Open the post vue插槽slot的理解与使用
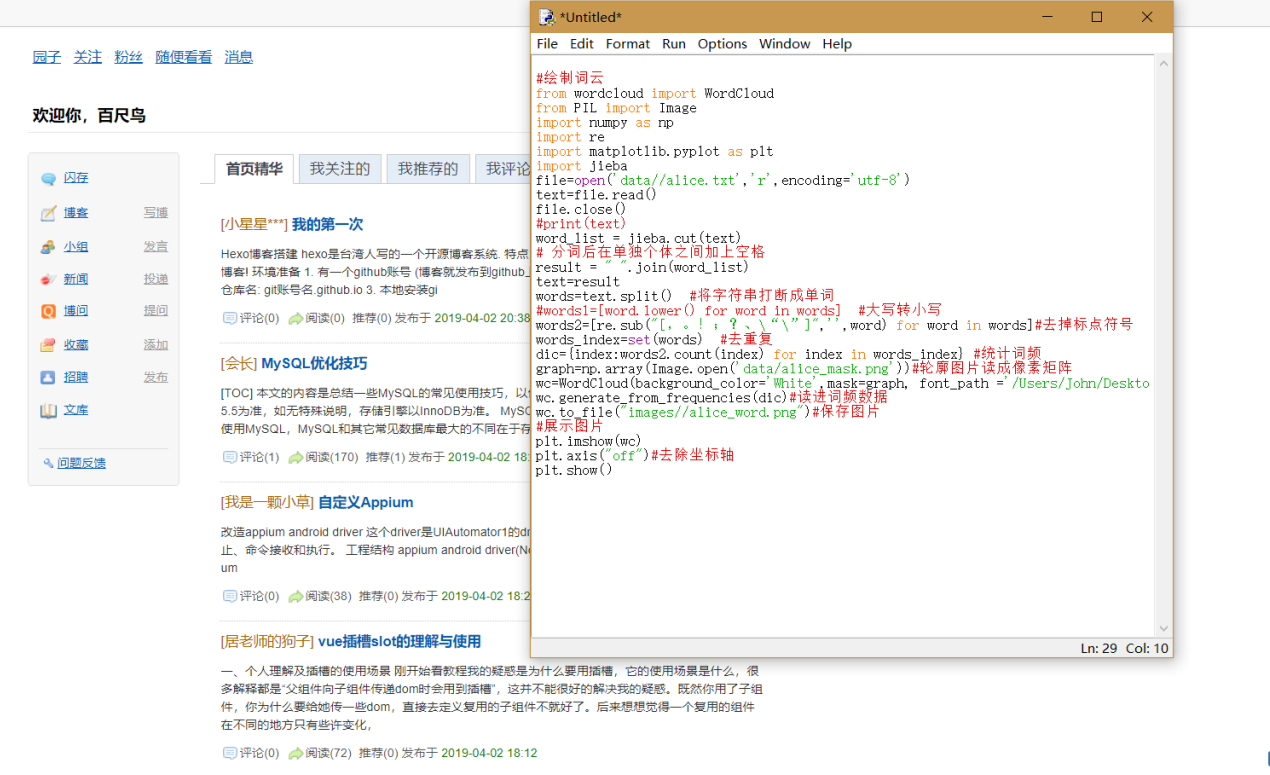Viewport: 1270px width, 775px height. (399, 641)
